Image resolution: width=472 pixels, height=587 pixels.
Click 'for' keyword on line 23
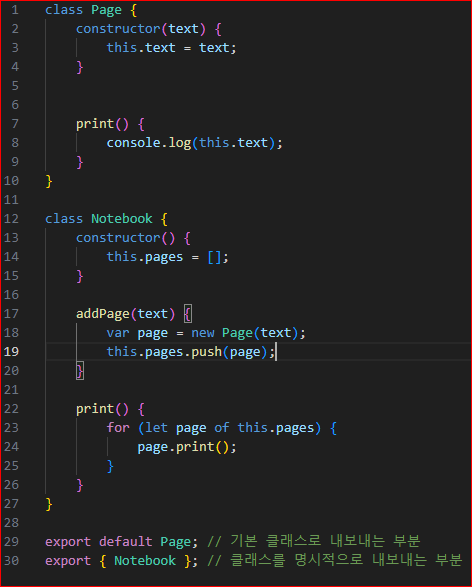coord(118,428)
